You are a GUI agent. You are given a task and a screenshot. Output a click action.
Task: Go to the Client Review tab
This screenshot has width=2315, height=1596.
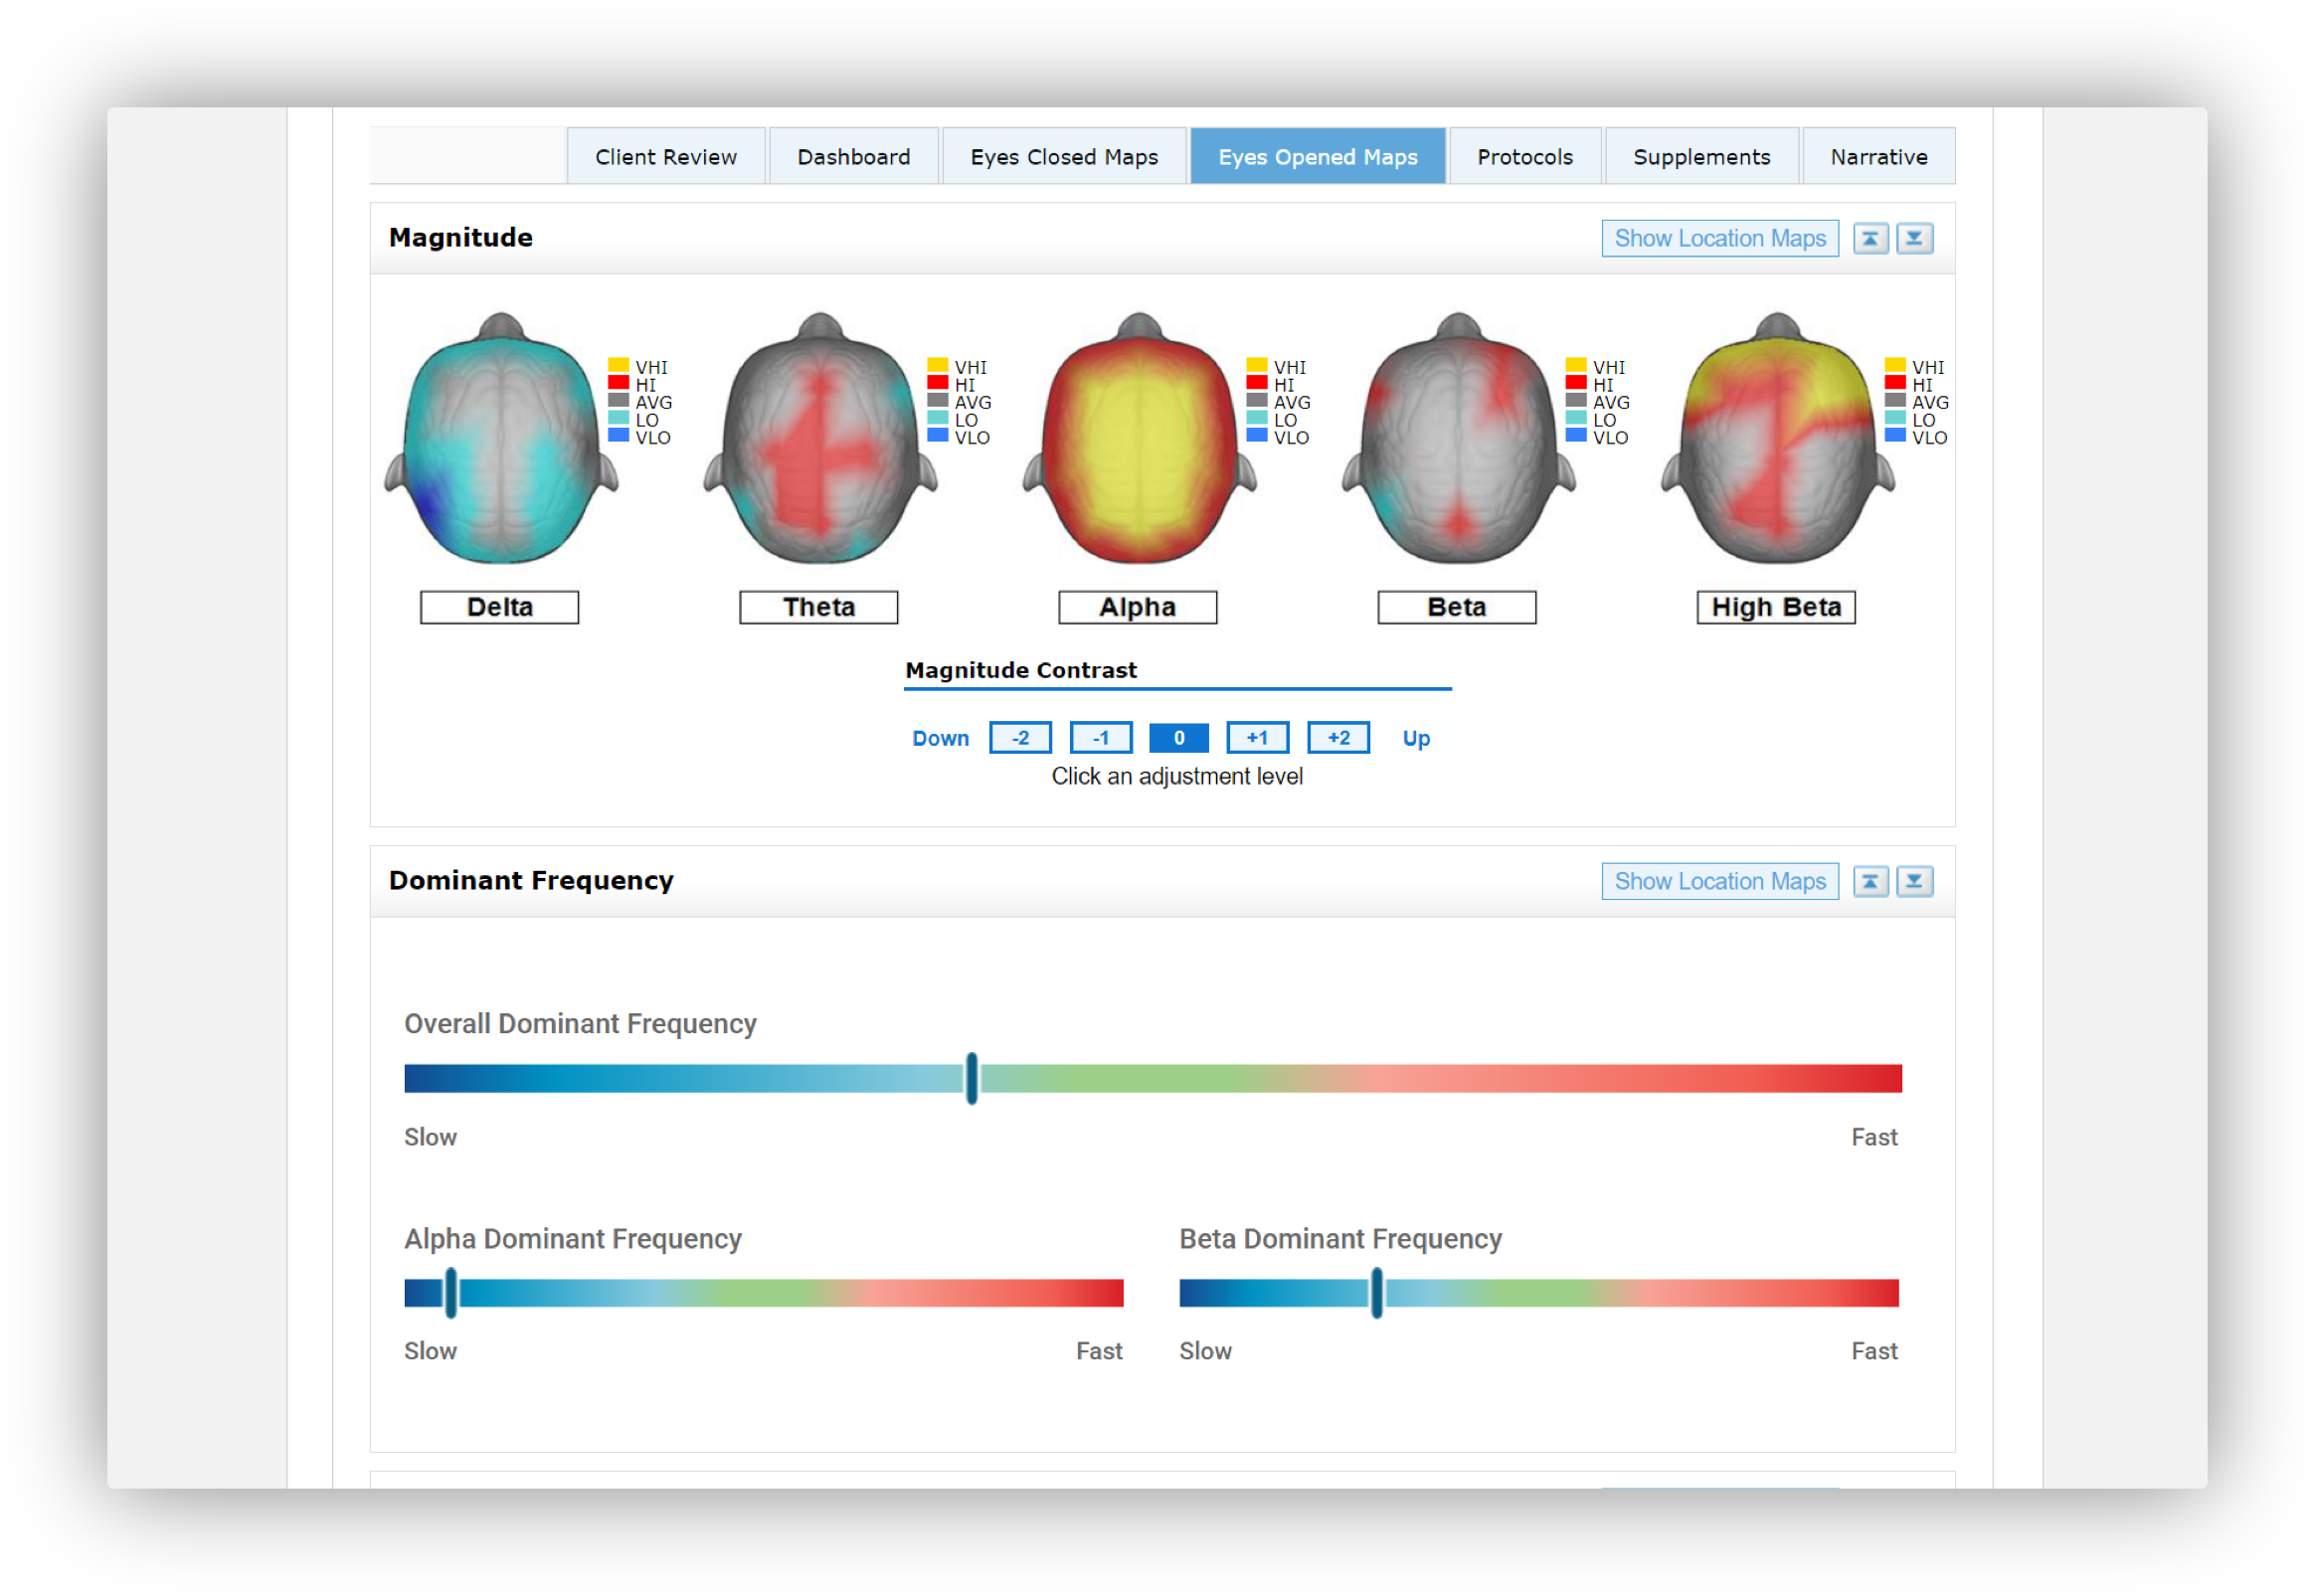(x=665, y=157)
